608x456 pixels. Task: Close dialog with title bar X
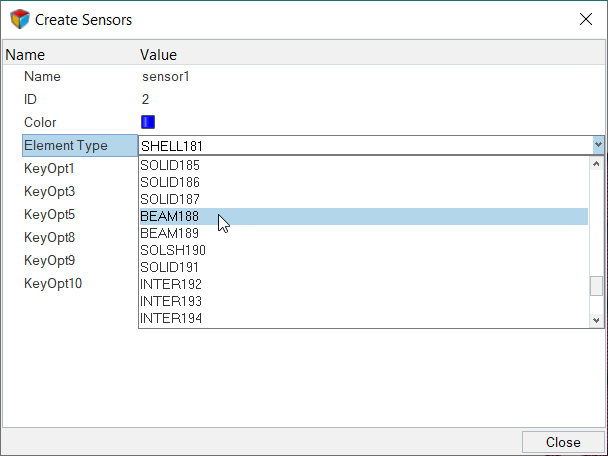[585, 19]
